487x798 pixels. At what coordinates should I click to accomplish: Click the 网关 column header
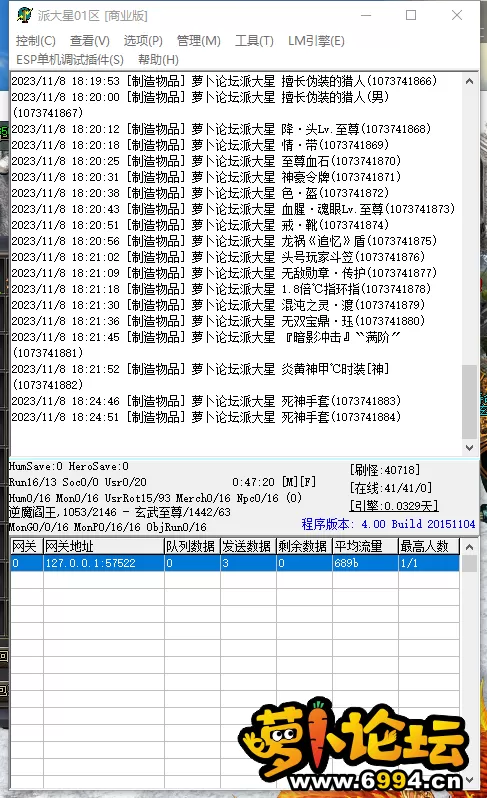coord(26,547)
